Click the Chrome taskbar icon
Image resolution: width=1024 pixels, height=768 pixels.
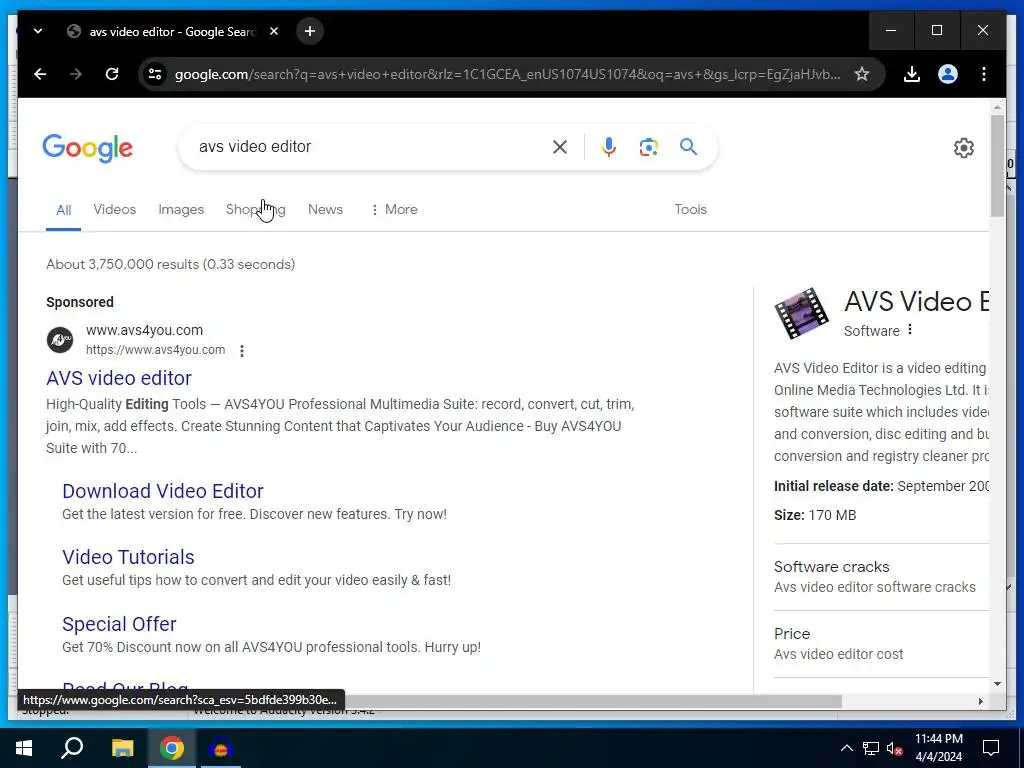[172, 748]
